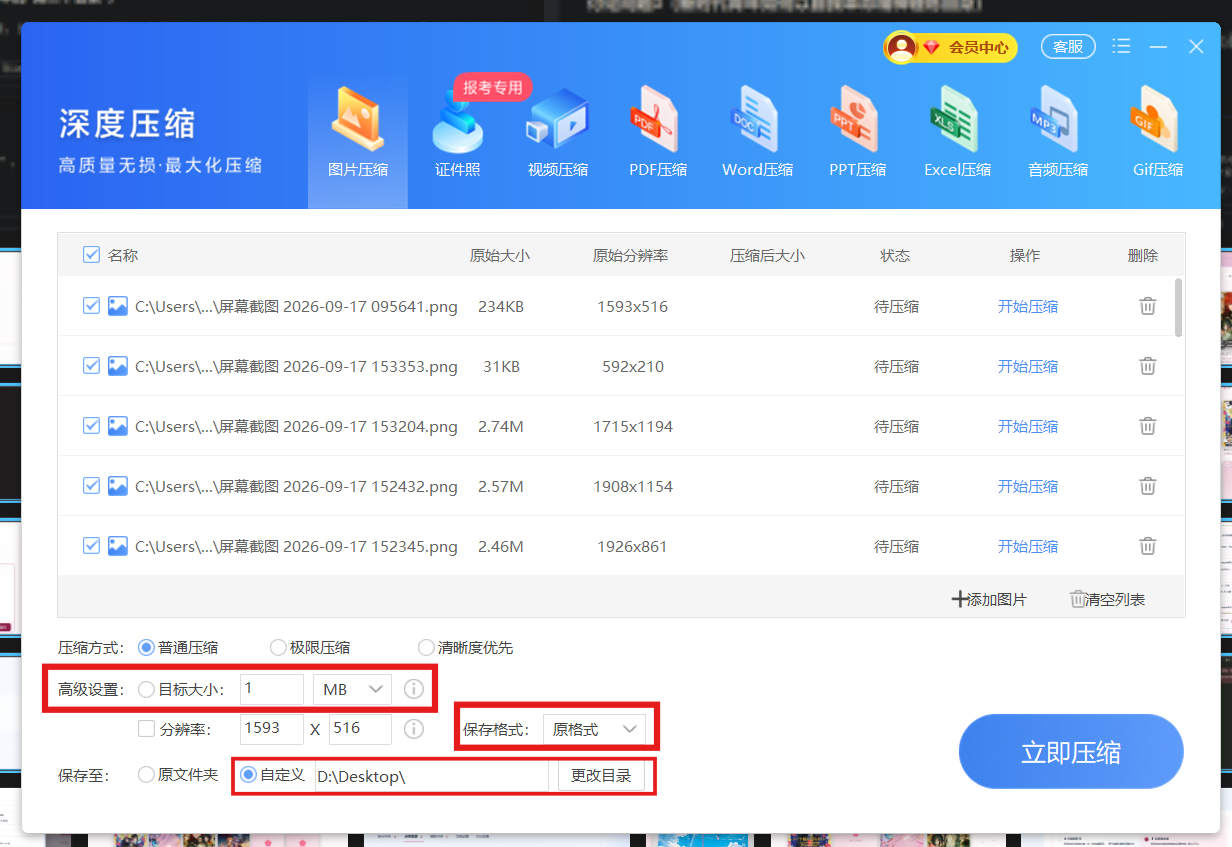This screenshot has height=847, width=1232.
Task: Click info icon beside resolution fields
Action: click(x=414, y=729)
